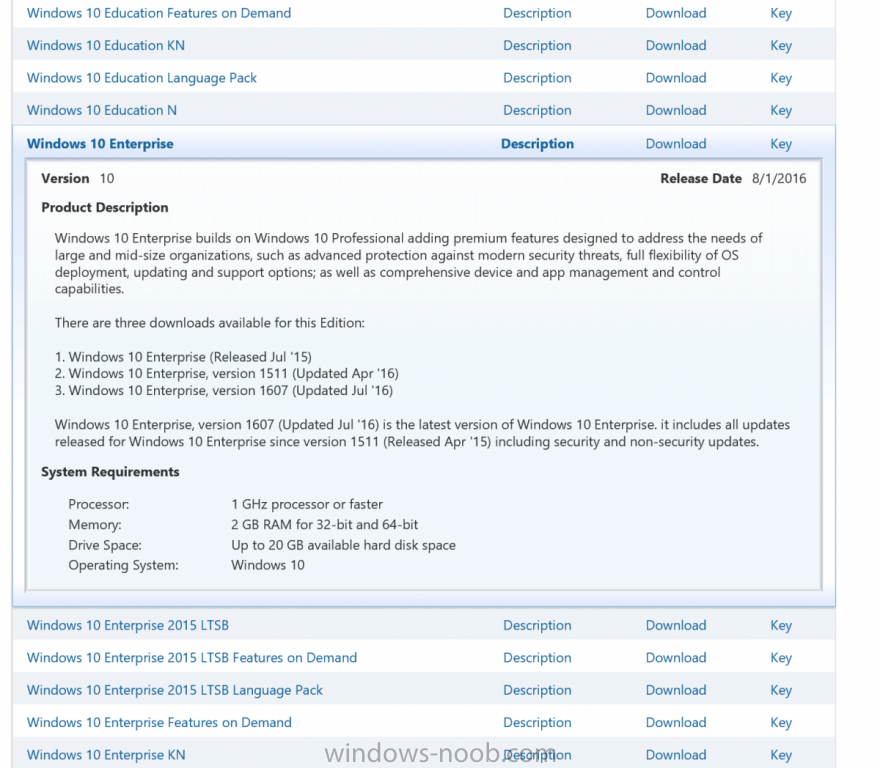The image size is (880, 768).
Task: Select '2 GB RAM for 32-bit and 64-bit'
Action: point(324,525)
